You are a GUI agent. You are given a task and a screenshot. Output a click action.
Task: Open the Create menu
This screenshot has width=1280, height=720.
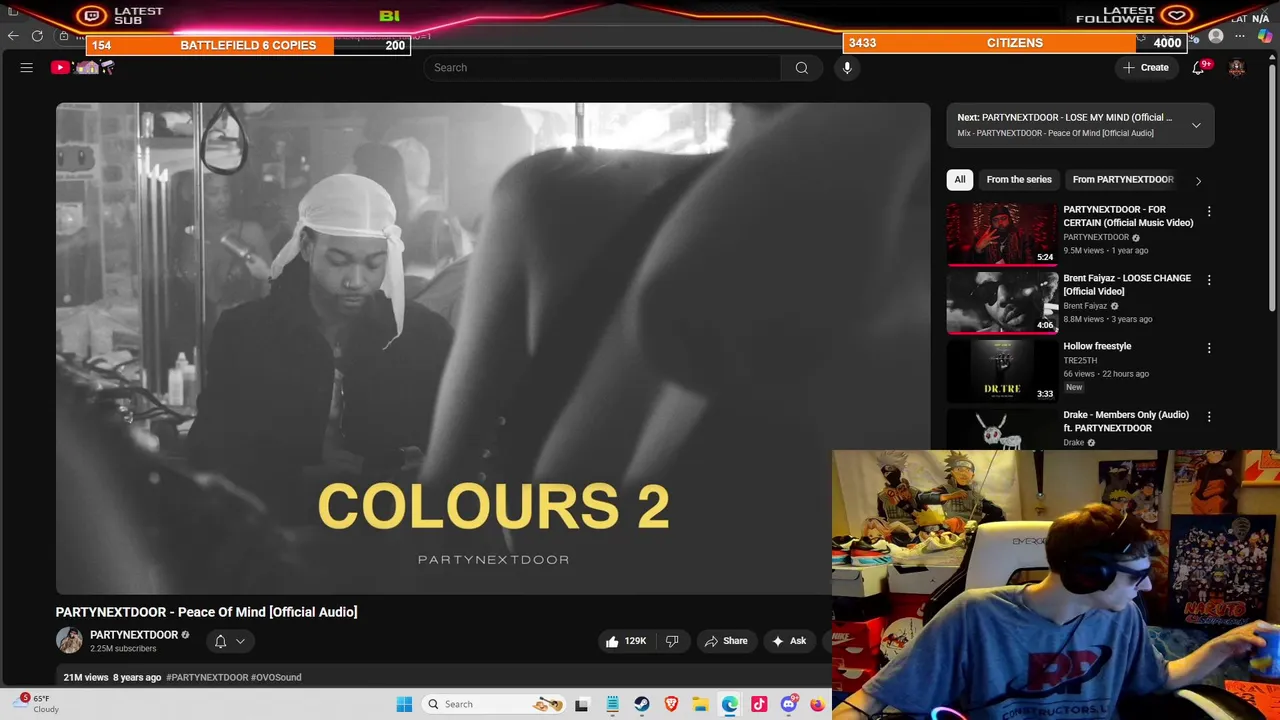point(1145,67)
